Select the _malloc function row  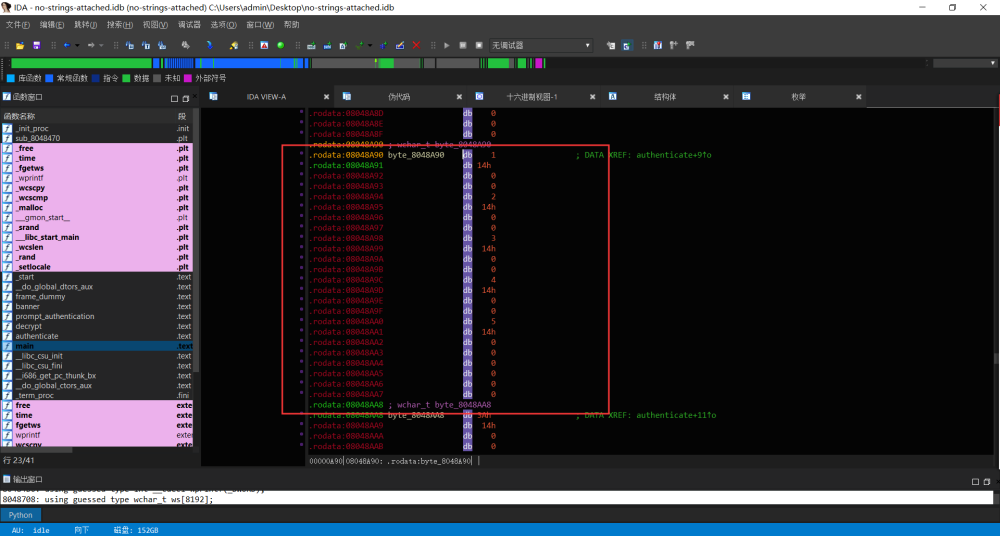(x=97, y=207)
